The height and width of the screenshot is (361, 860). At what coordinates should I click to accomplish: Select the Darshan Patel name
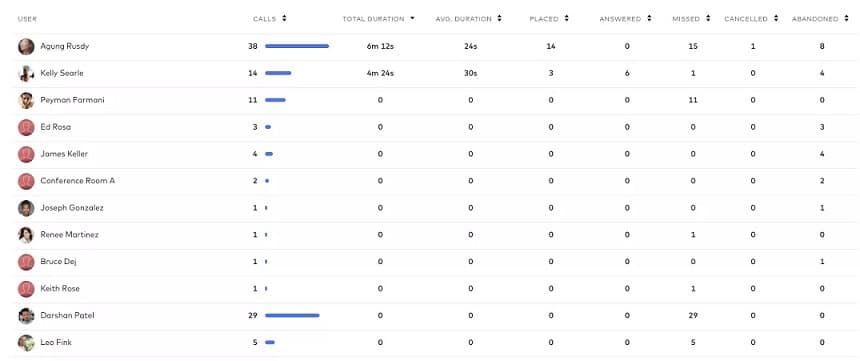[67, 315]
